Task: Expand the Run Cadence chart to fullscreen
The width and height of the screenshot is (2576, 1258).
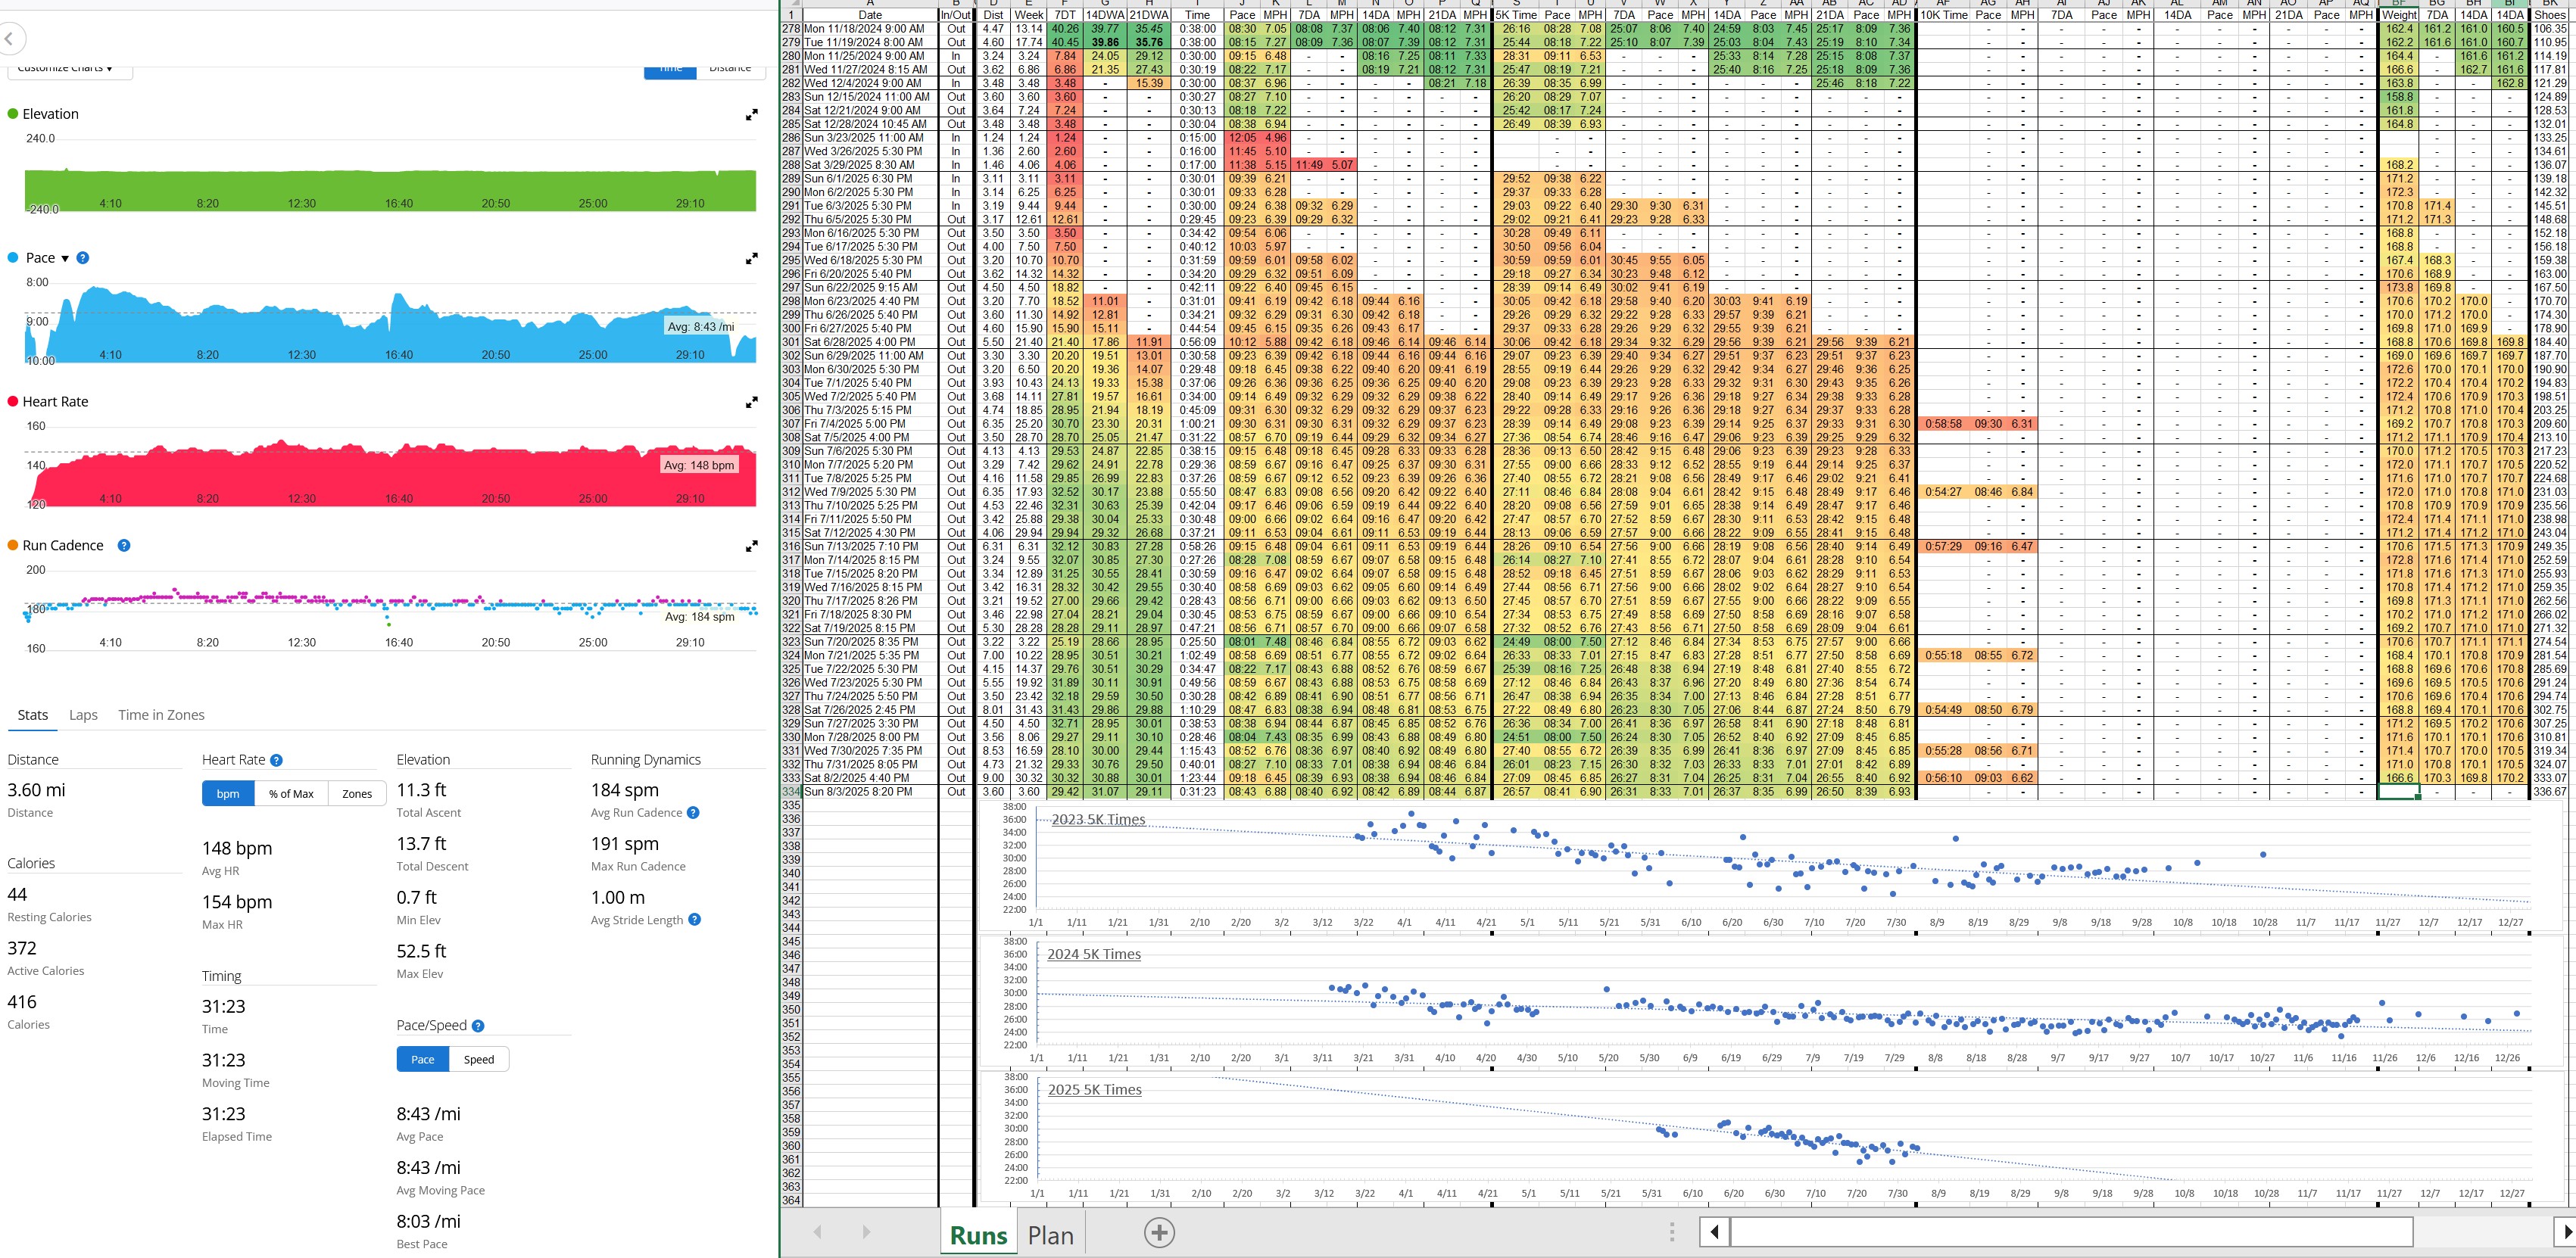Action: pos(751,547)
